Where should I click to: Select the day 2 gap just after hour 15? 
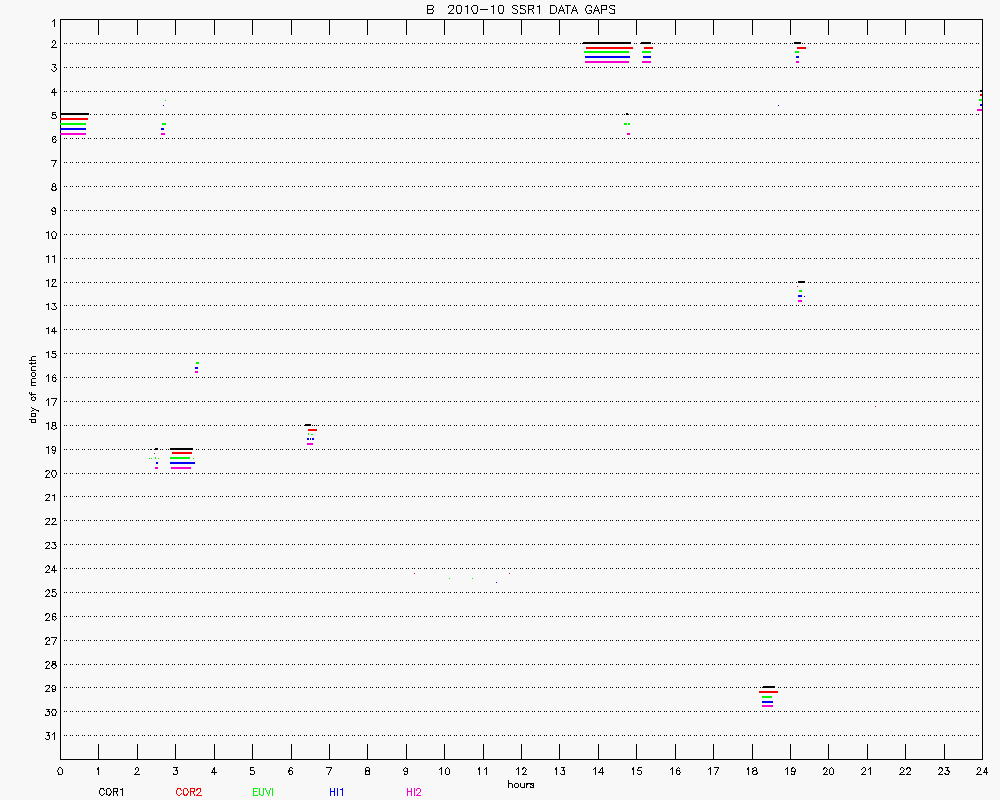(x=647, y=53)
